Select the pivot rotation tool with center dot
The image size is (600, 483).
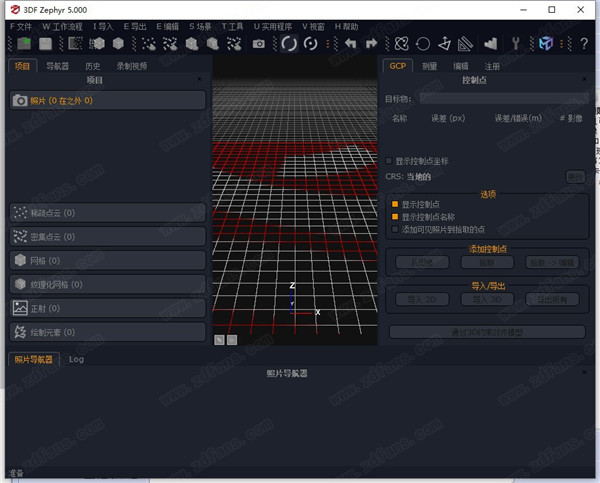tap(310, 44)
